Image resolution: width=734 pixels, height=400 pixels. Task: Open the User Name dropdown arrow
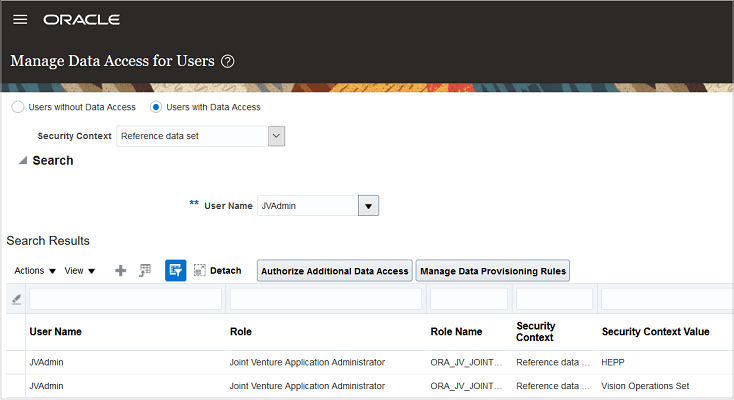pos(369,205)
